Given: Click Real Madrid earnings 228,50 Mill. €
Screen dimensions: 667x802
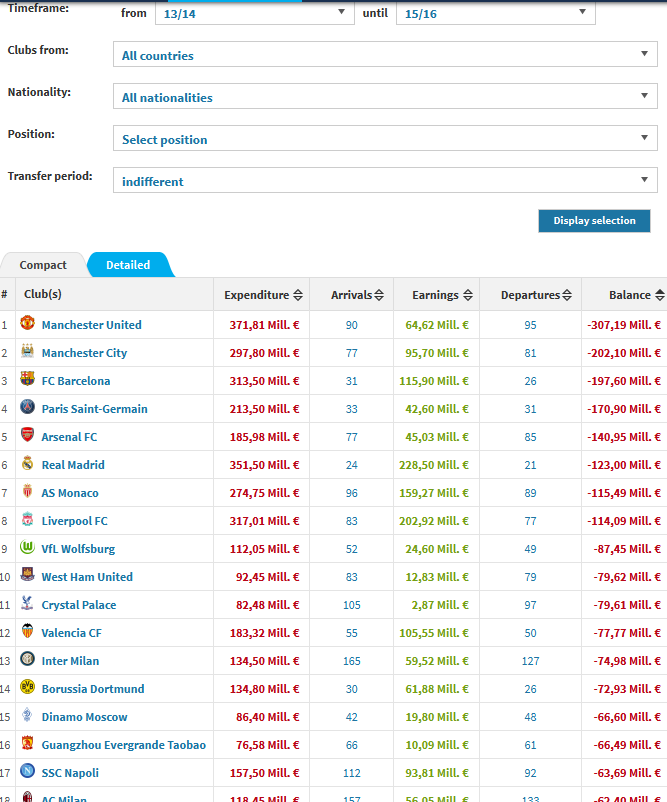Looking at the screenshot, I should pyautogui.click(x=434, y=465).
